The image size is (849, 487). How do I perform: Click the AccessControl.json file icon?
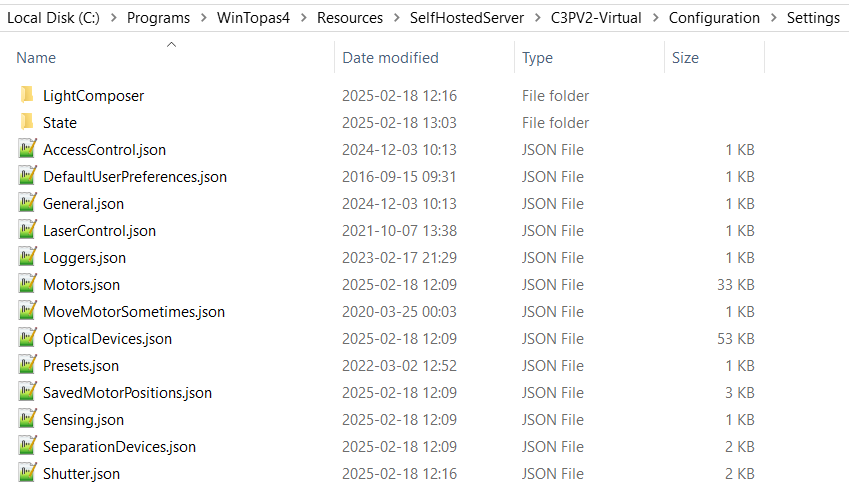pos(27,149)
